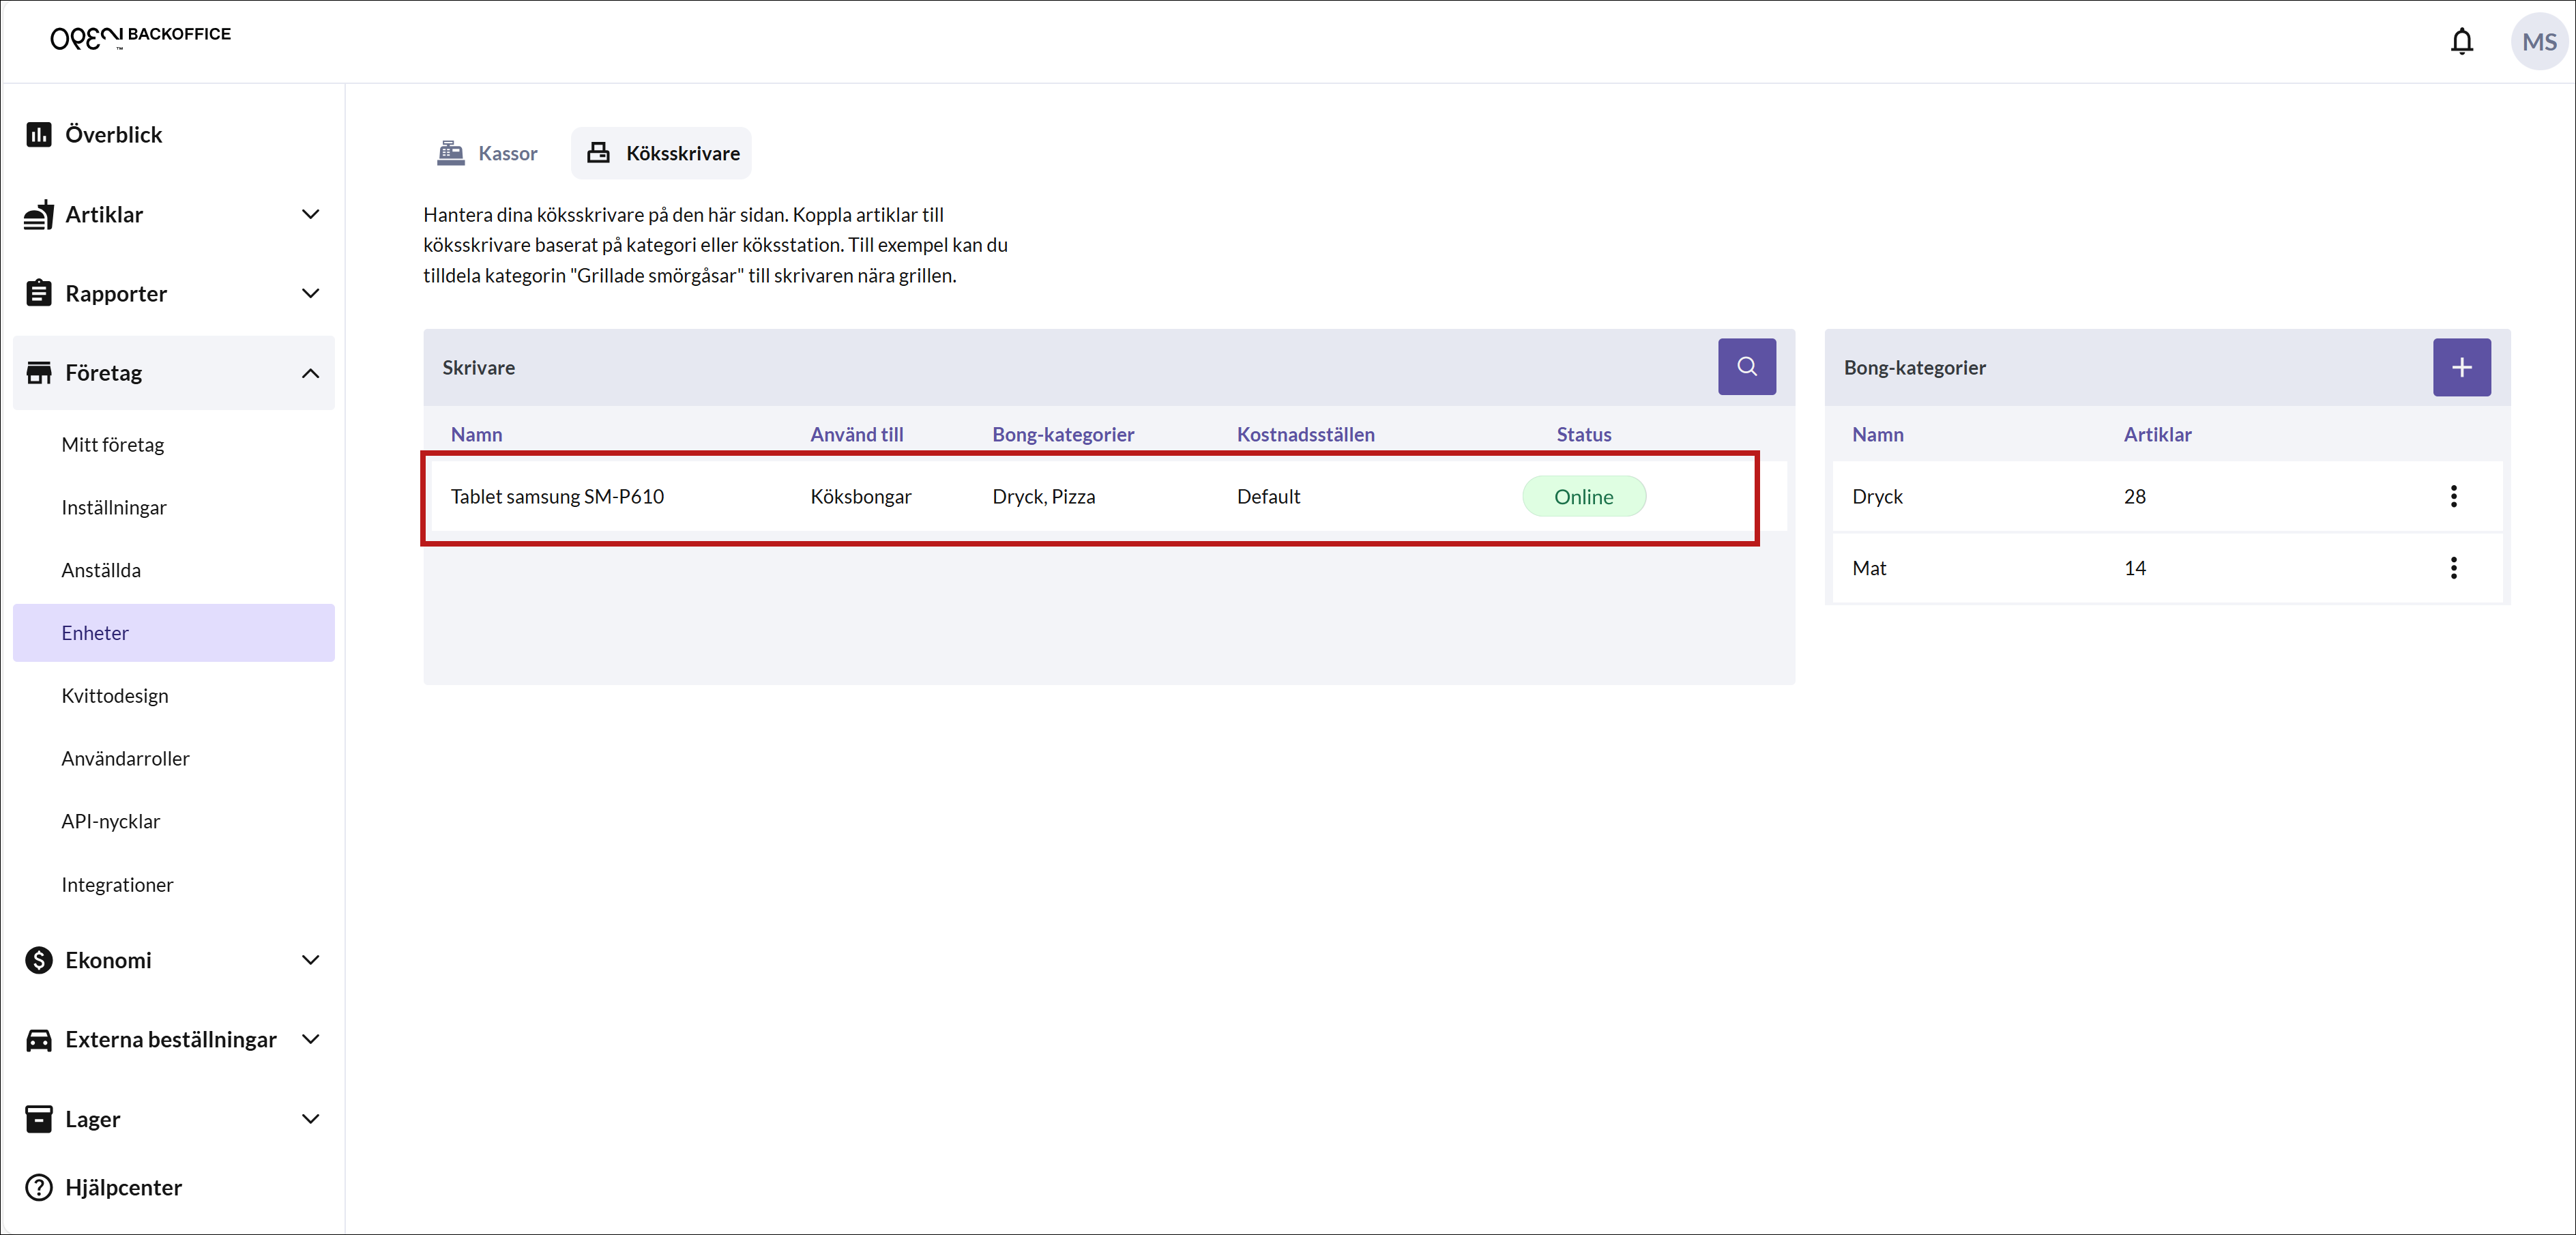Click the Överblick chart icon
This screenshot has height=1235, width=2576.
(x=39, y=134)
